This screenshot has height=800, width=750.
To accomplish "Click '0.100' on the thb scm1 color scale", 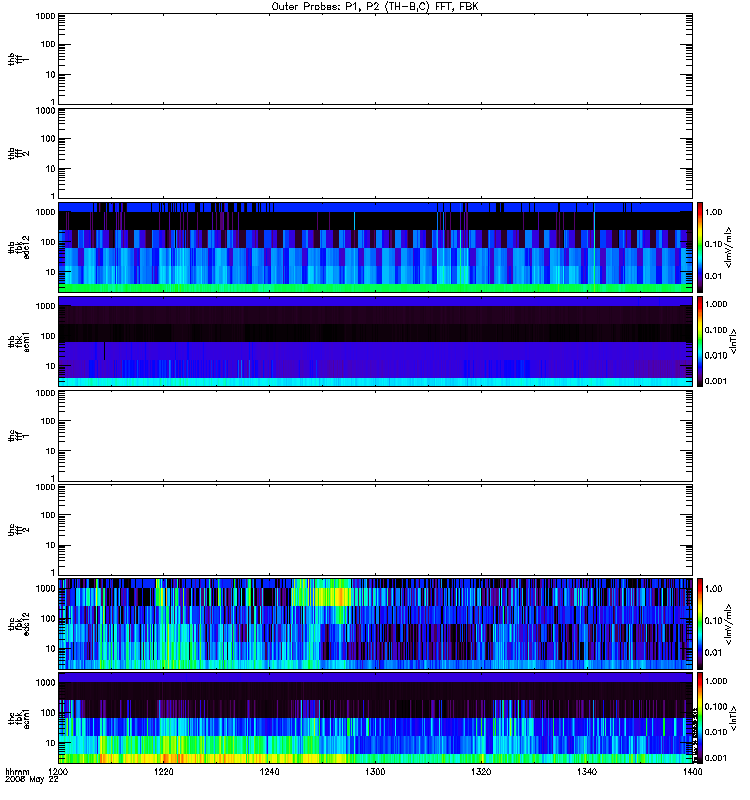I will click(716, 330).
